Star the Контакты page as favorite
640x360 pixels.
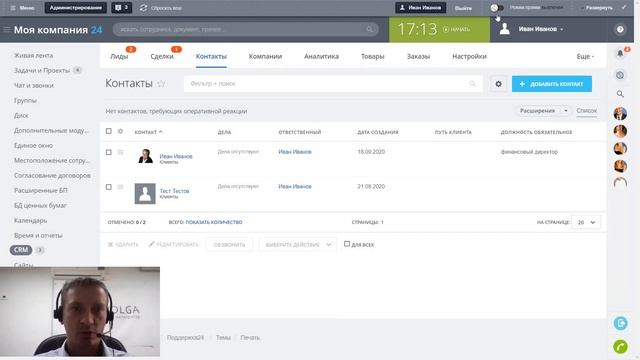(161, 84)
